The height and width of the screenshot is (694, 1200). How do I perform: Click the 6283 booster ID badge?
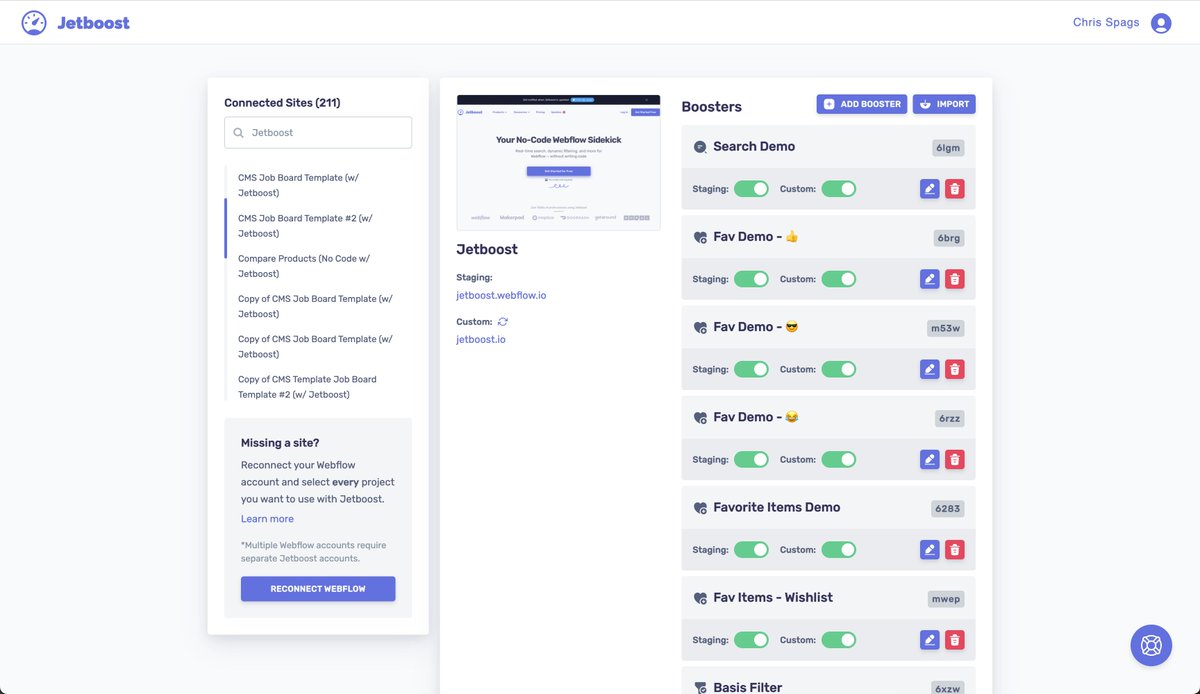click(947, 508)
